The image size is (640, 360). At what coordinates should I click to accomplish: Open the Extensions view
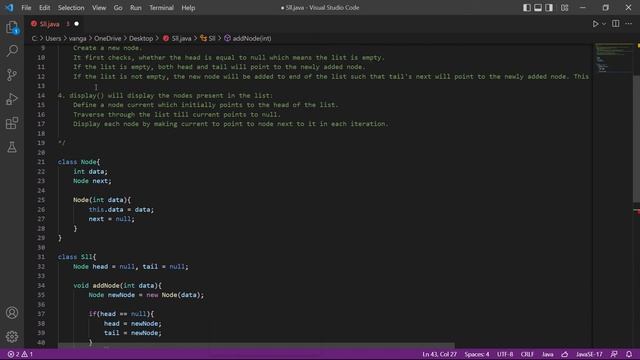pos(12,123)
